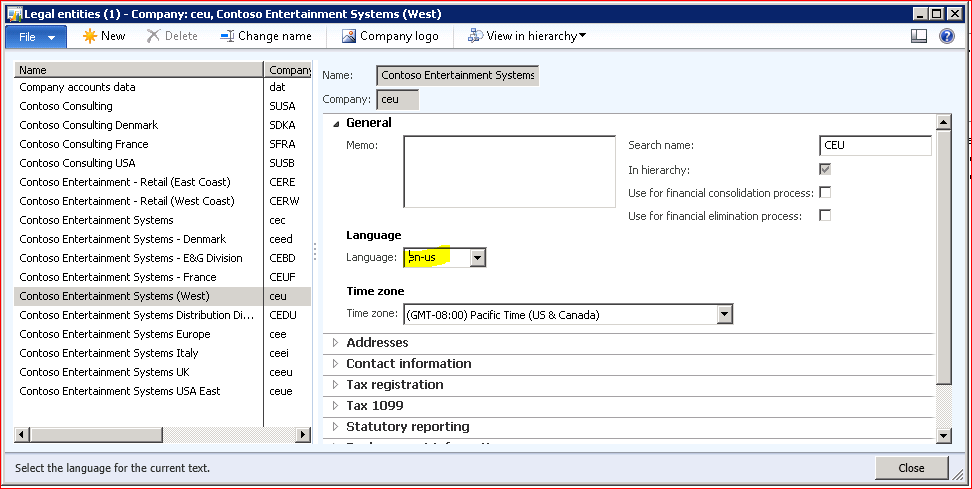Click the view layout icon beside help
Screen dimensions: 972x489
919,36
